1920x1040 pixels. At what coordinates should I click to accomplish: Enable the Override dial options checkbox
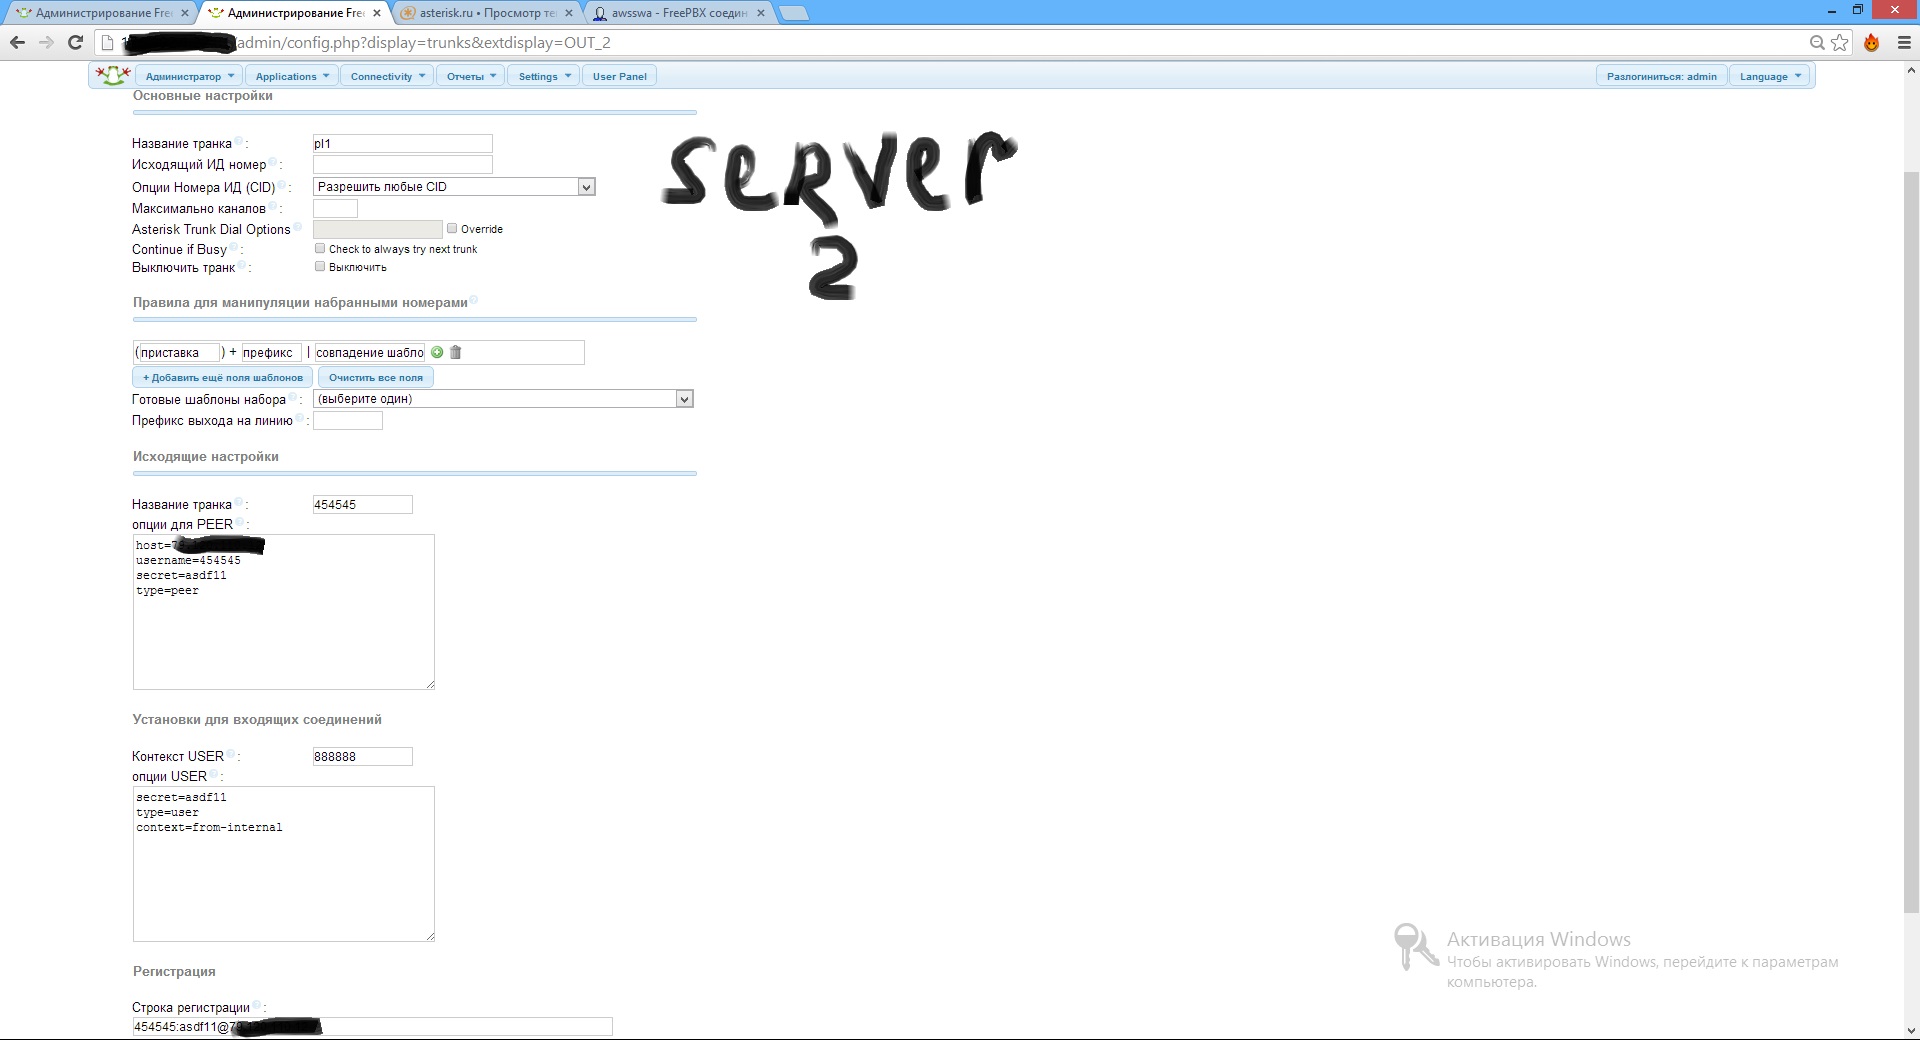tap(452, 228)
